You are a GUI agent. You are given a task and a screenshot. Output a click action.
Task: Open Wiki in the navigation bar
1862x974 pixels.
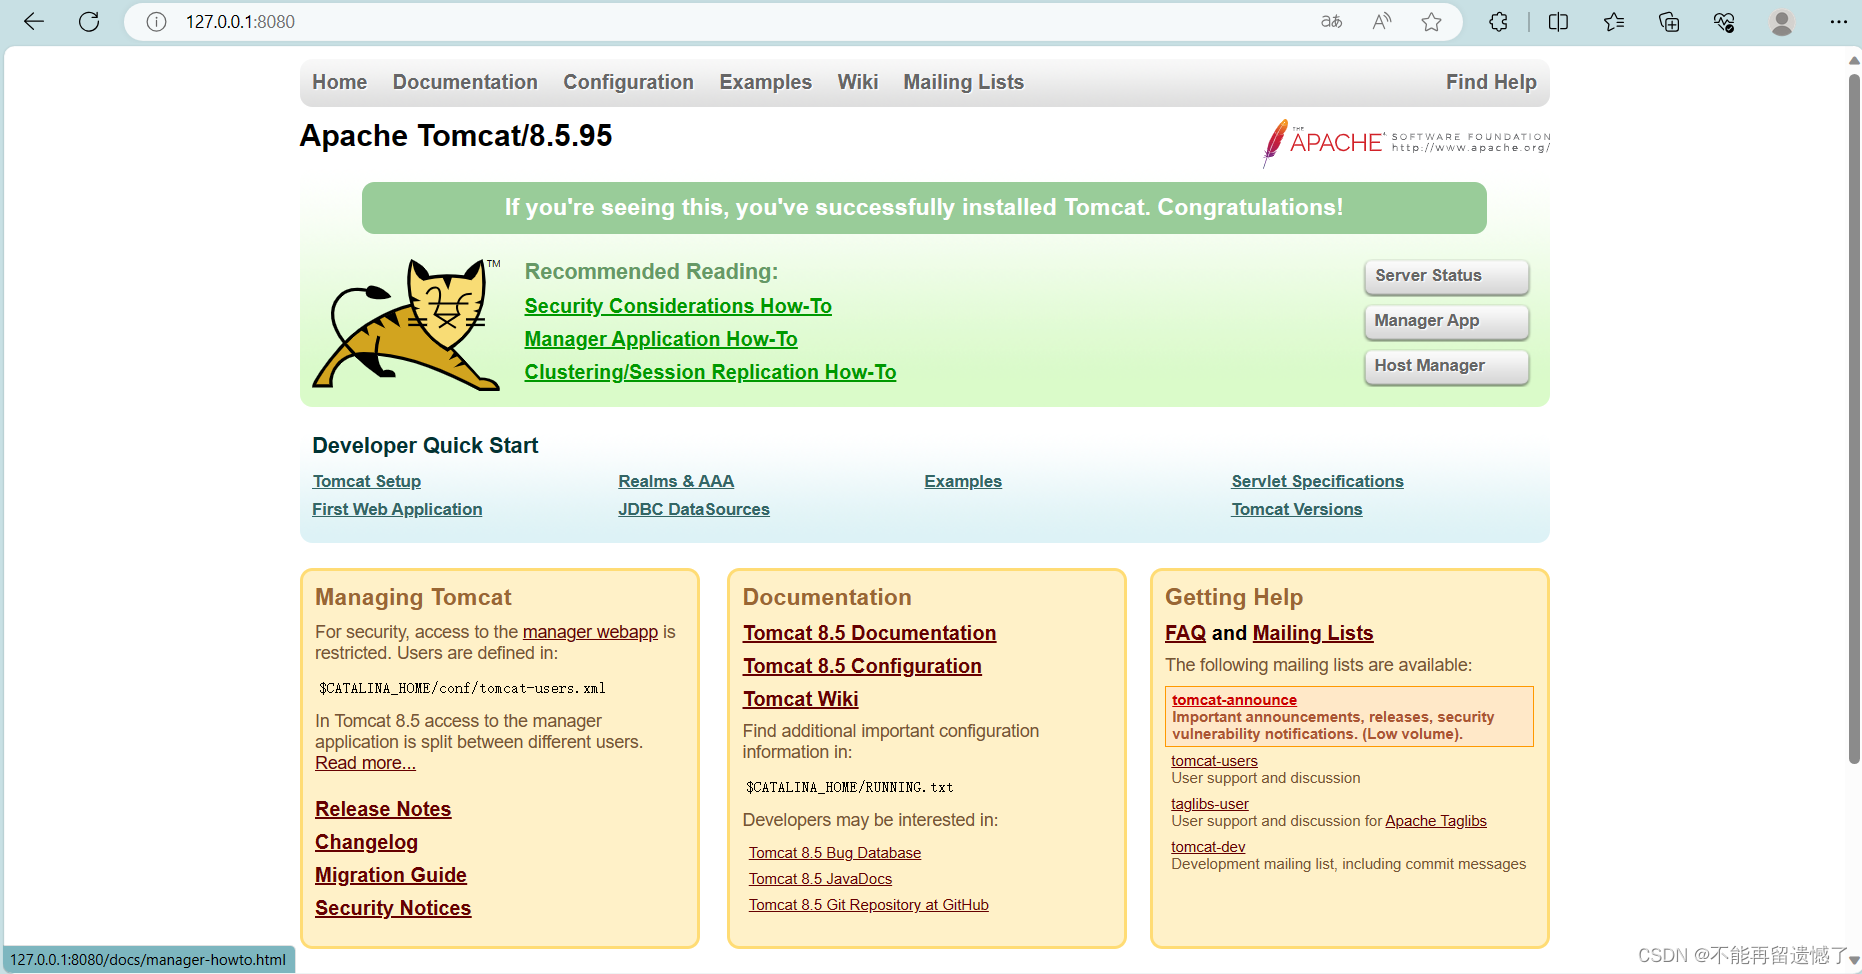(x=857, y=82)
